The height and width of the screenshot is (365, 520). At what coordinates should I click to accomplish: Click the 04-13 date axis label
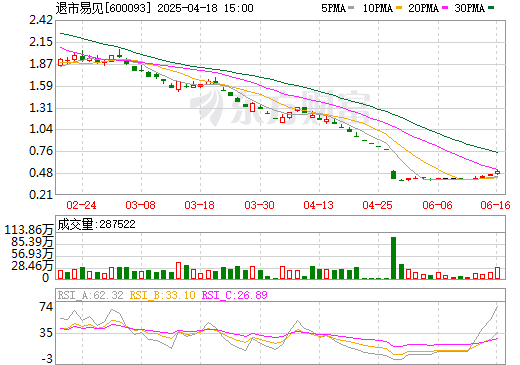318,205
